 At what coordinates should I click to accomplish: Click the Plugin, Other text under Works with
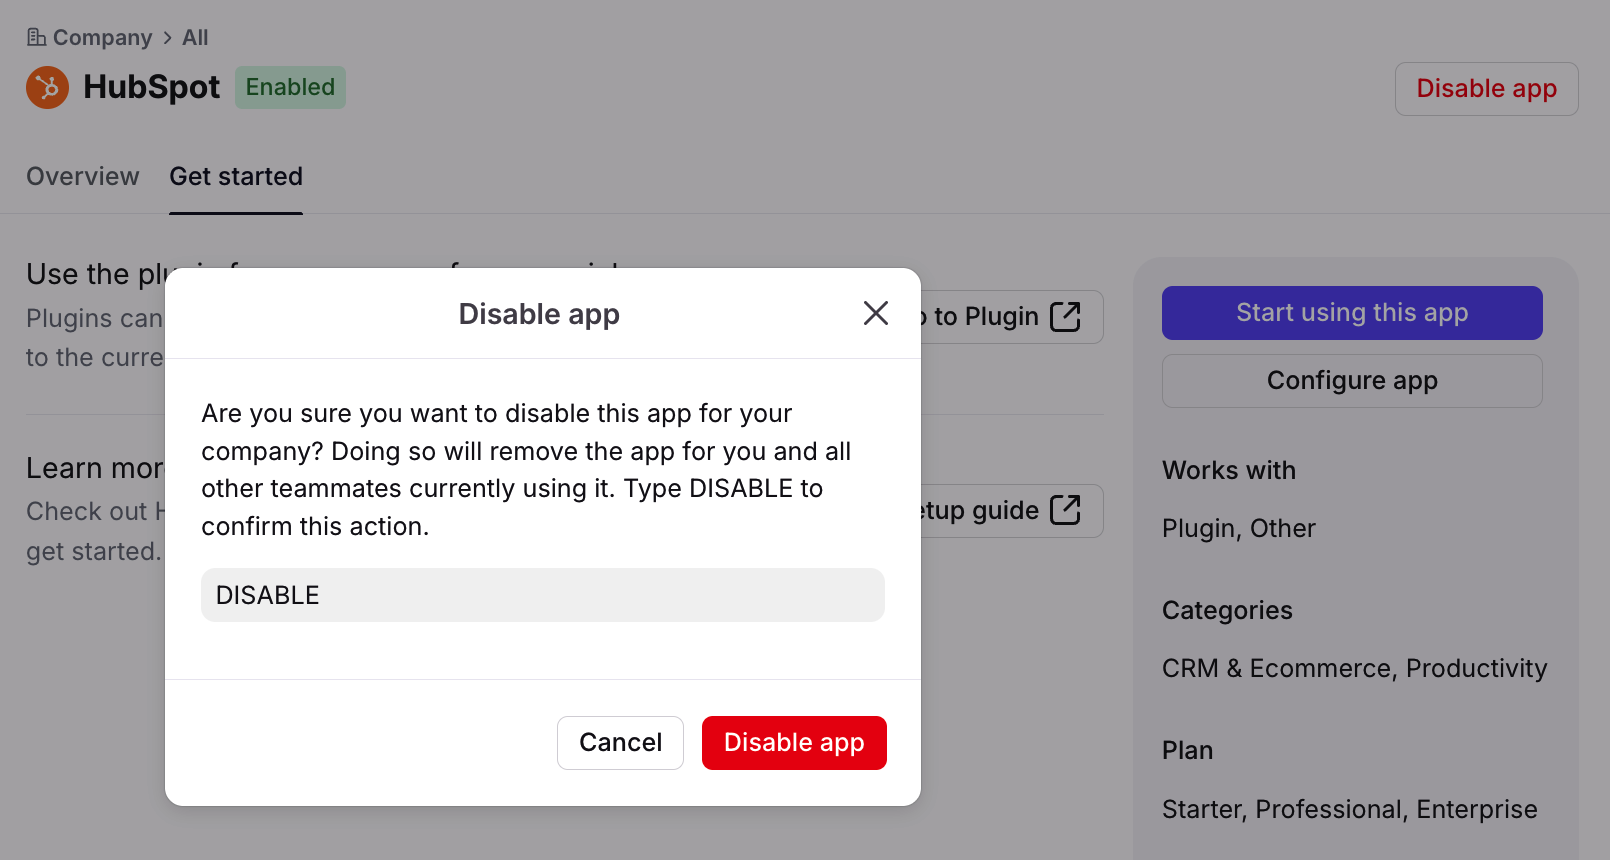[x=1238, y=528]
